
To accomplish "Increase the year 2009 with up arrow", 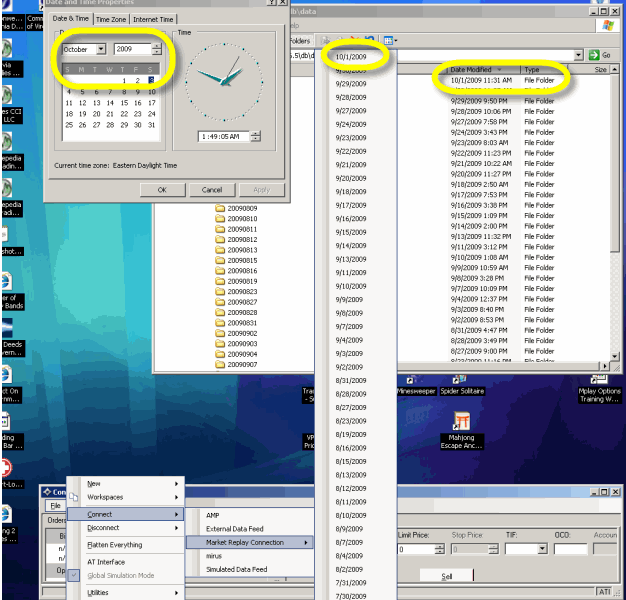I will (x=157, y=46).
